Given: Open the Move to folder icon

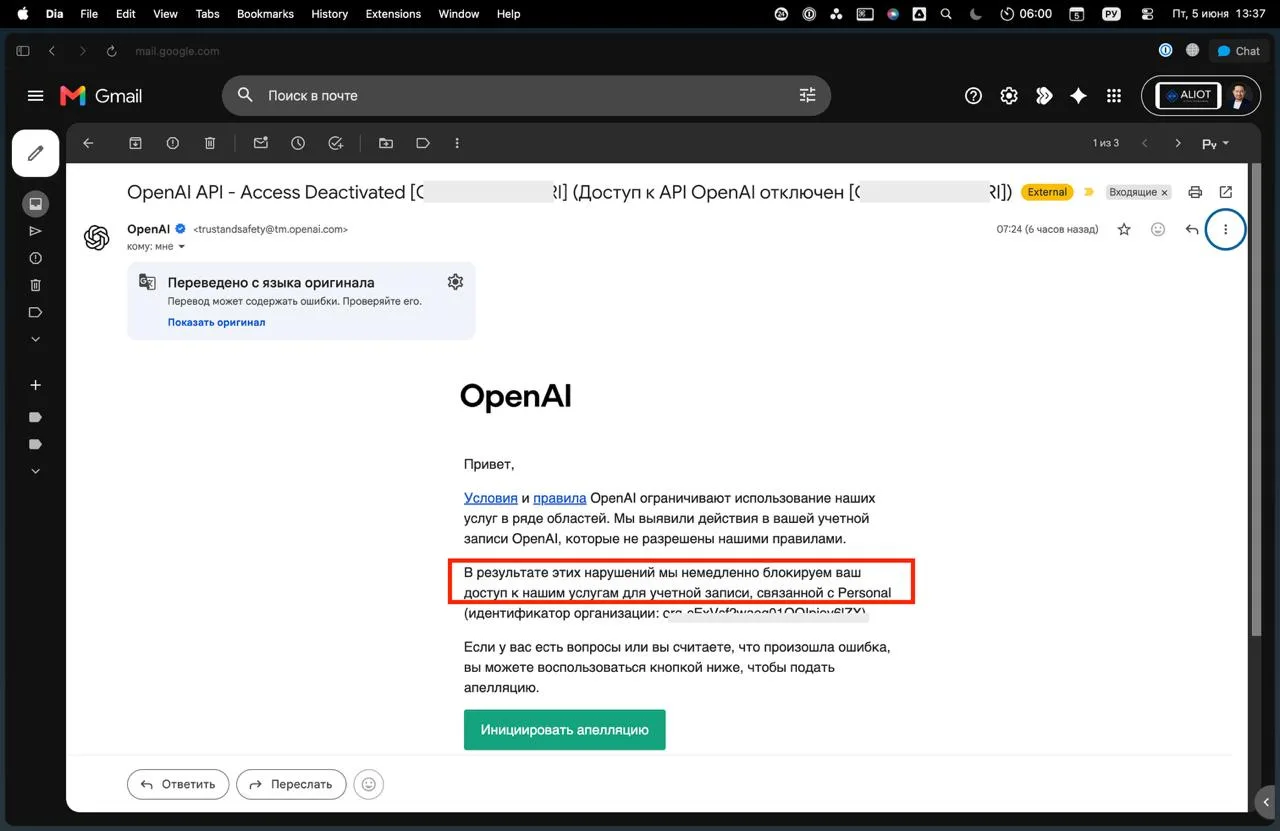Looking at the screenshot, I should point(386,143).
